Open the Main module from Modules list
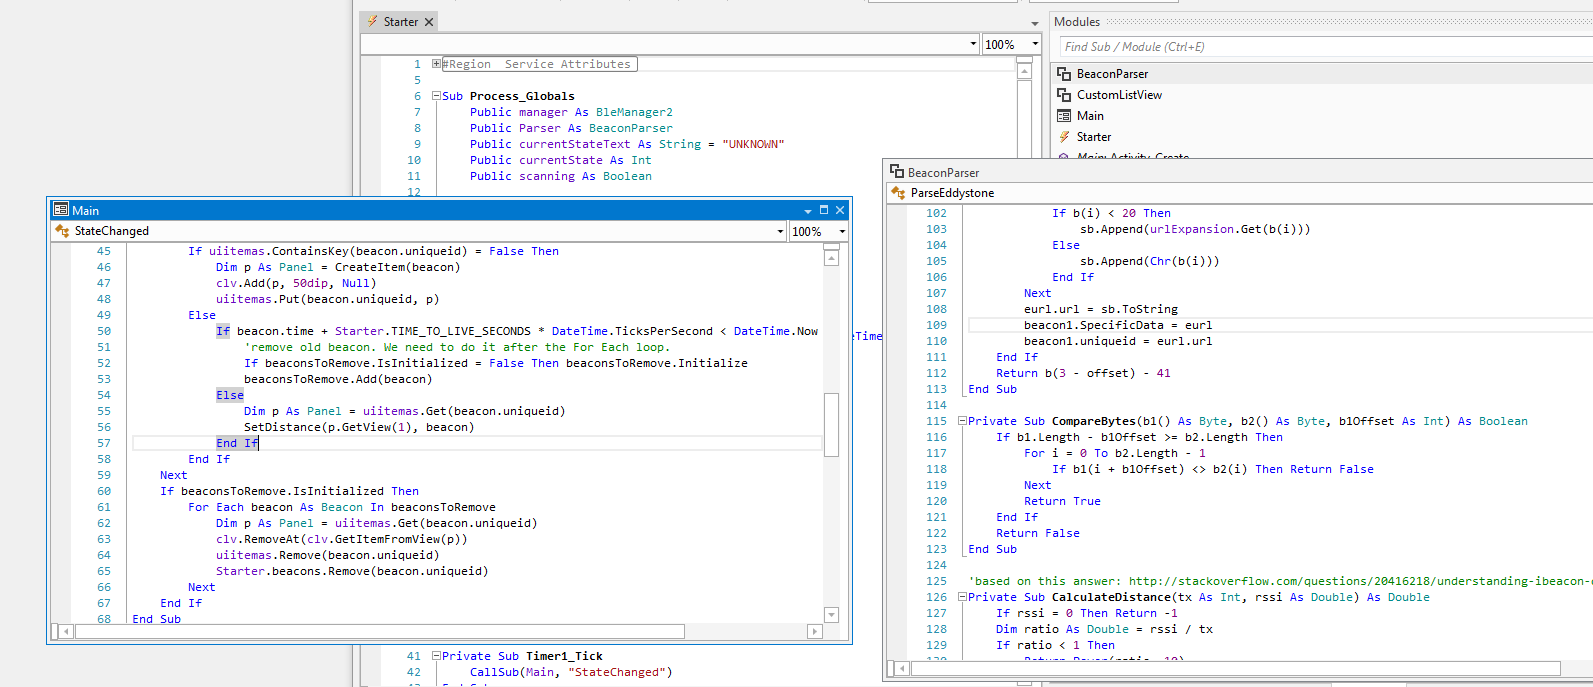This screenshot has width=1593, height=687. point(1090,116)
